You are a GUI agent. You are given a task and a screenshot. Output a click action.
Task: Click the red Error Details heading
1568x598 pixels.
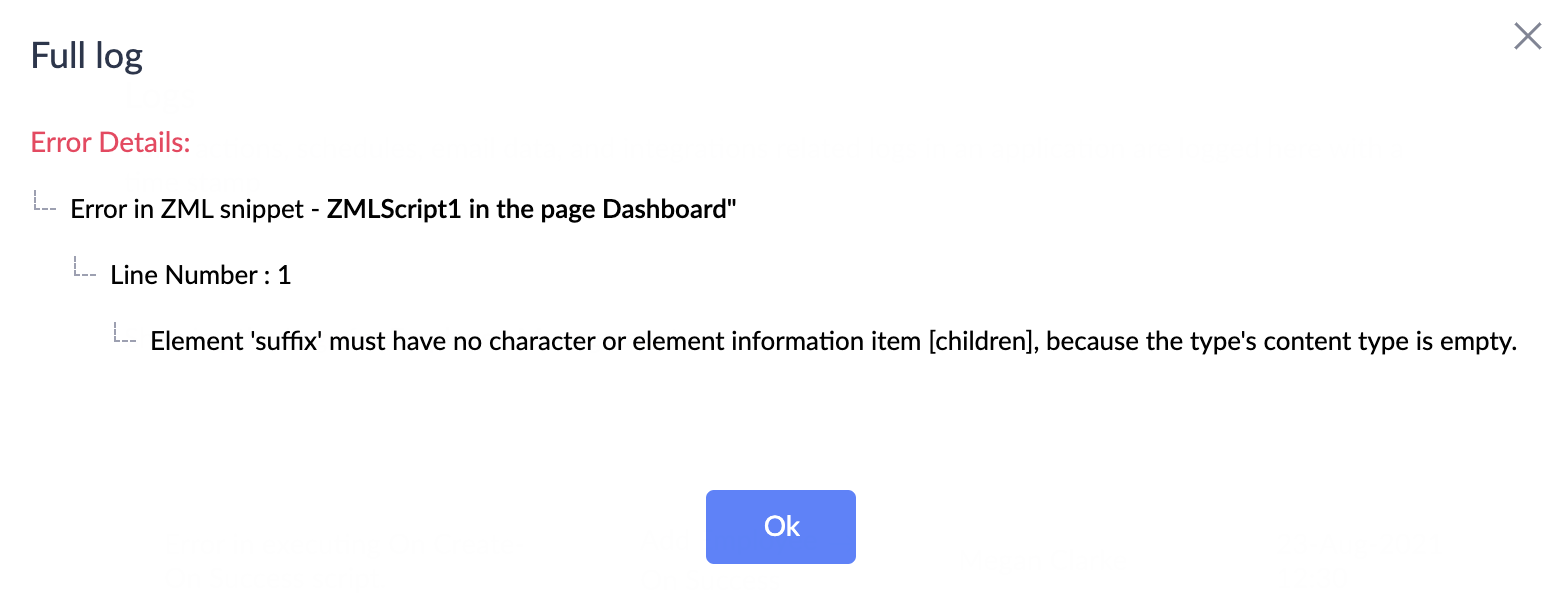tap(111, 142)
